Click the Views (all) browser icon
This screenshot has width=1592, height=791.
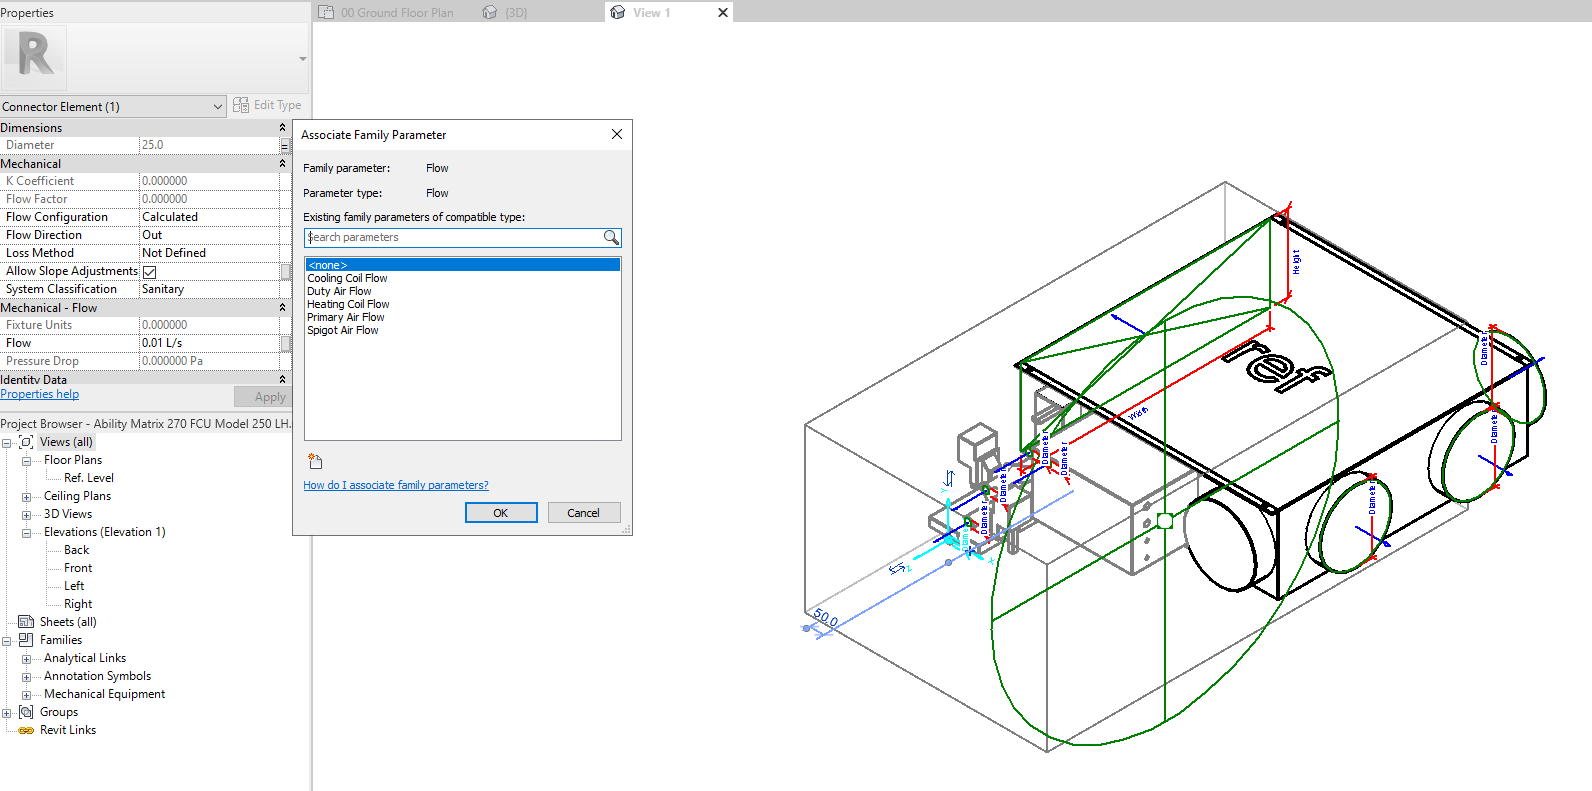point(26,442)
